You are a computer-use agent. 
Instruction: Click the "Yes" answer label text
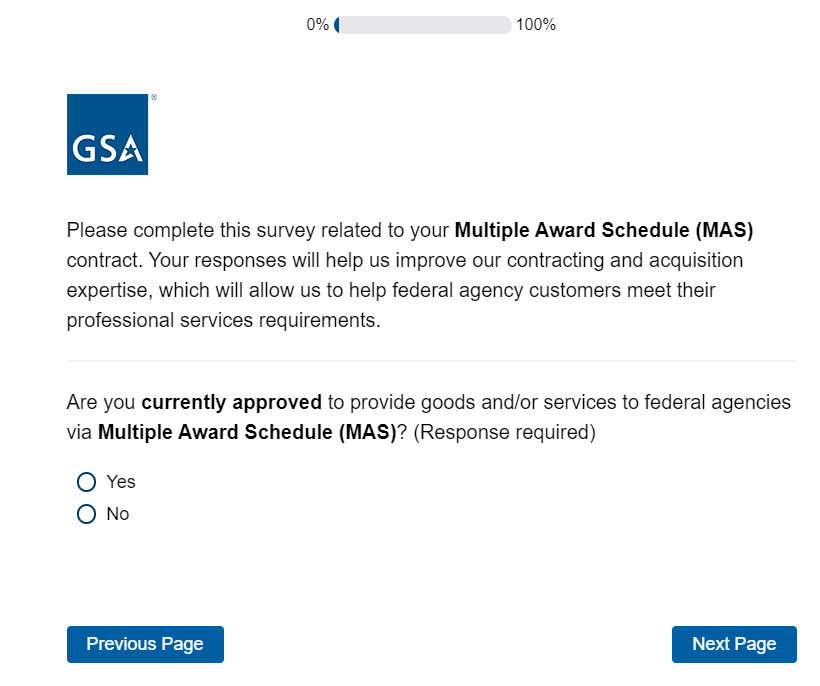pyautogui.click(x=121, y=482)
